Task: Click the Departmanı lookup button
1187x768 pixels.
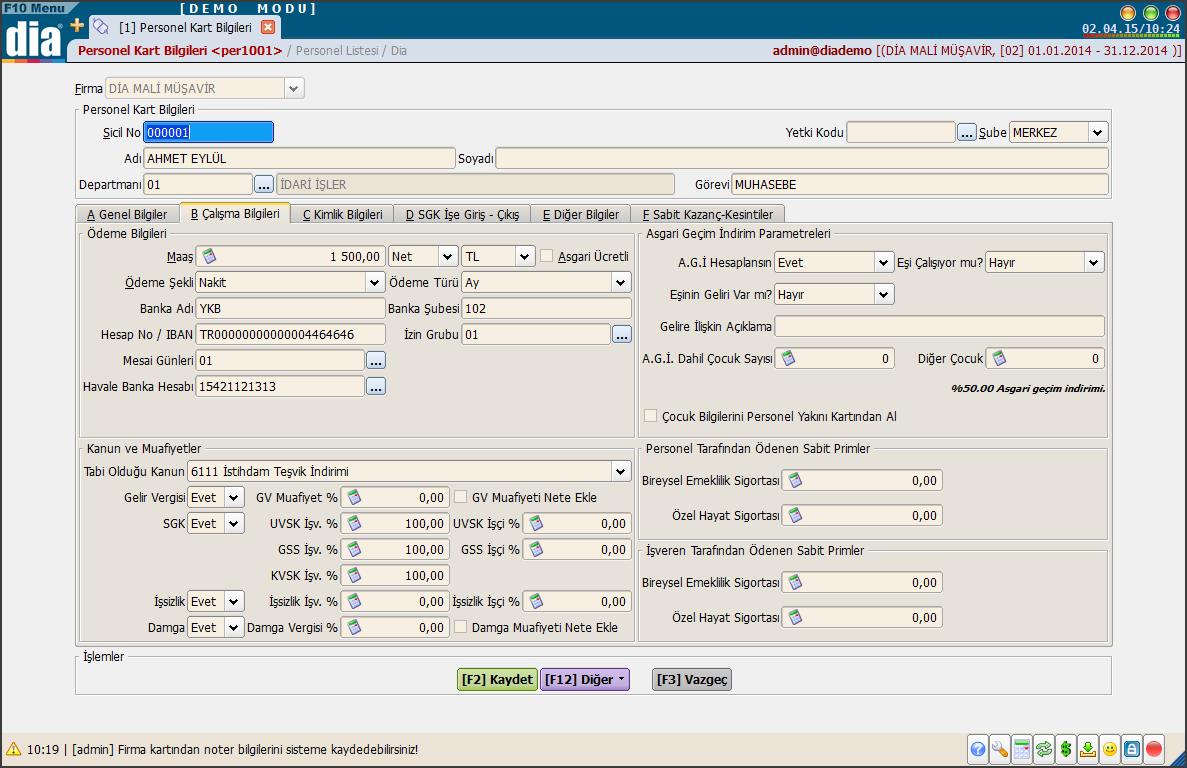Action: pos(263,185)
